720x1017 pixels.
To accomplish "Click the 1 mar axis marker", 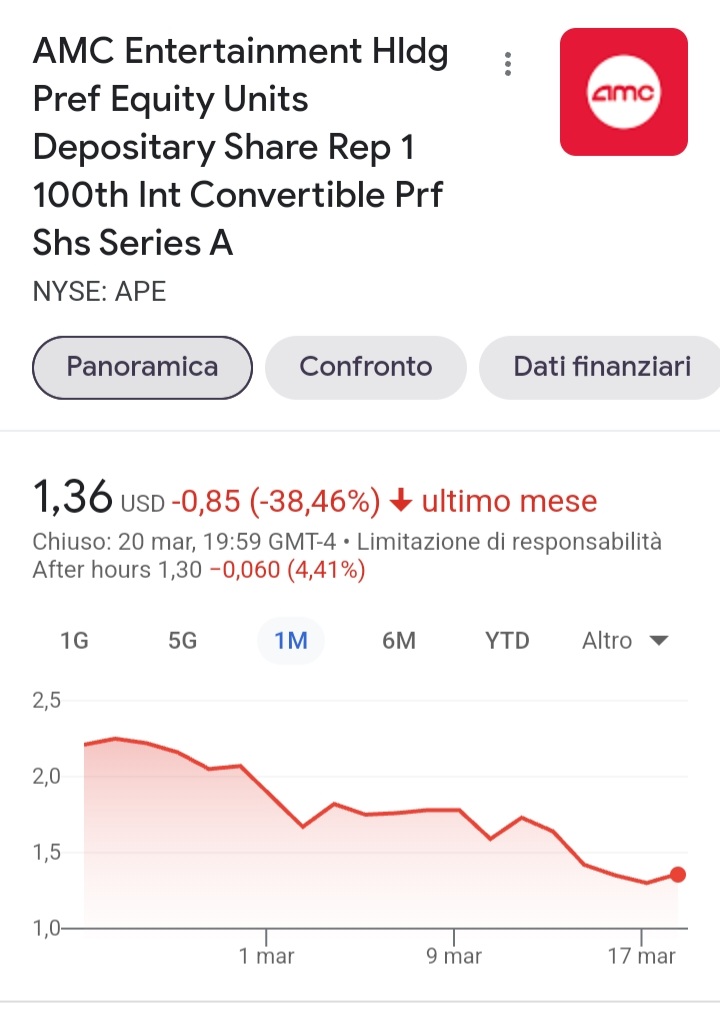I will [x=267, y=956].
